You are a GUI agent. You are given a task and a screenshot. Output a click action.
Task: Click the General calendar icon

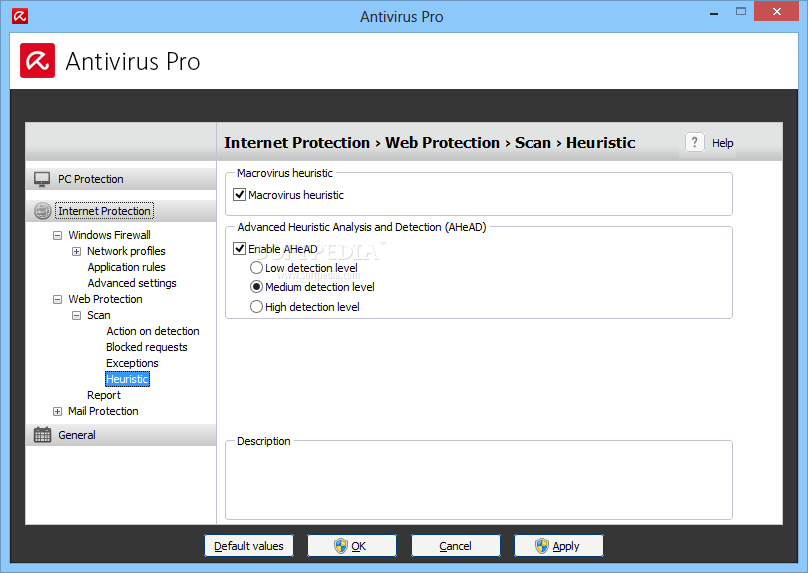coord(42,435)
